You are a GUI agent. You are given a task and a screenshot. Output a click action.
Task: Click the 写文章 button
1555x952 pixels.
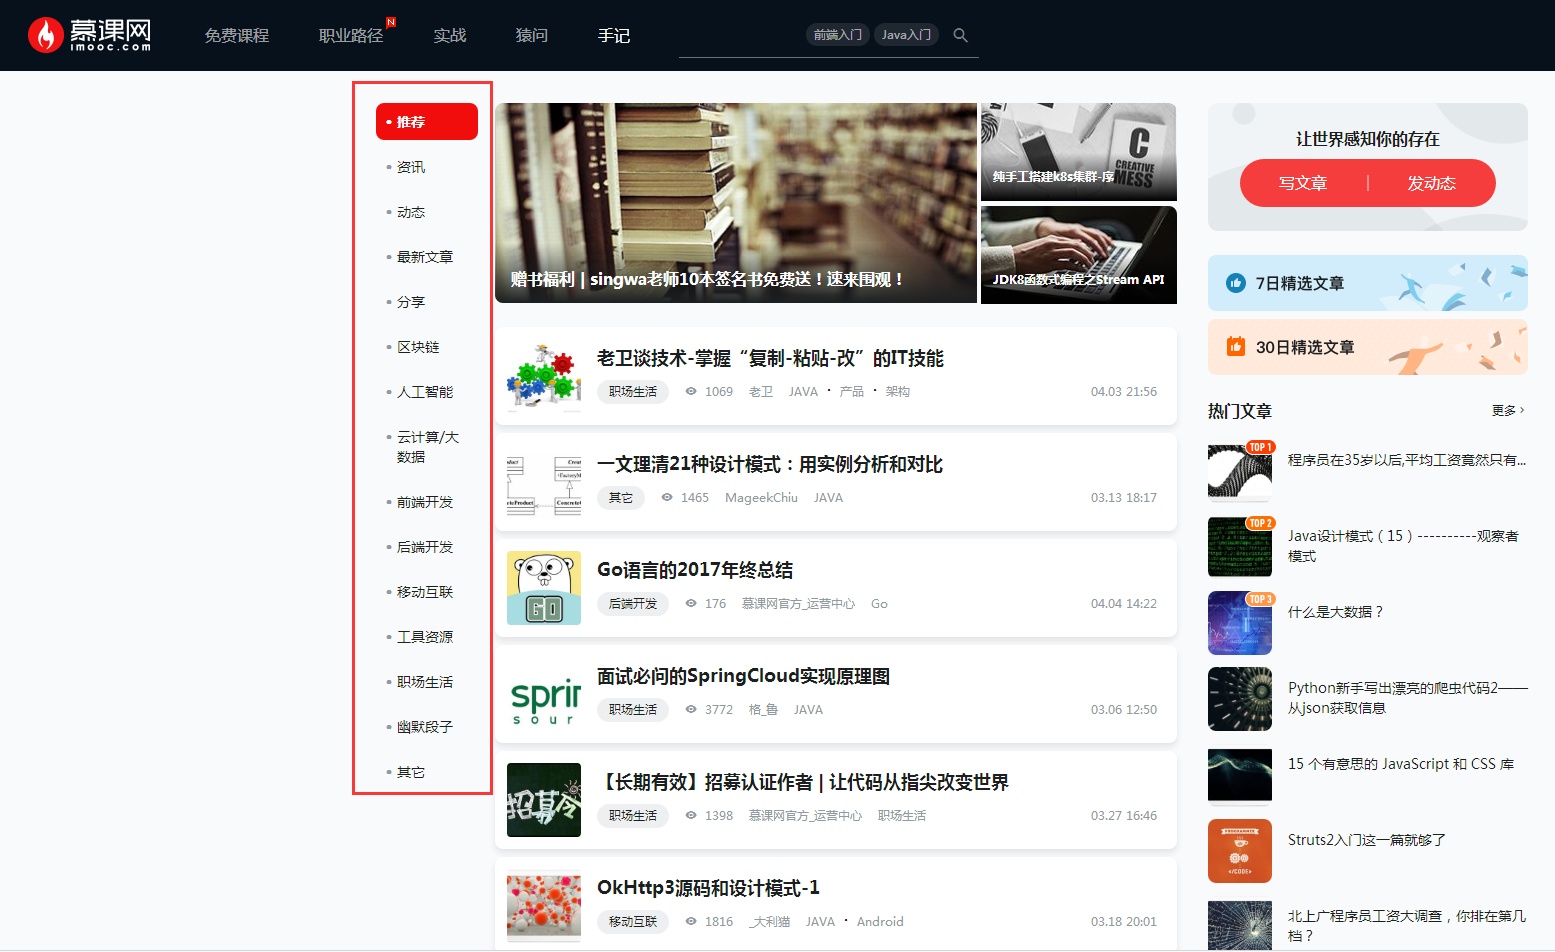1303,183
